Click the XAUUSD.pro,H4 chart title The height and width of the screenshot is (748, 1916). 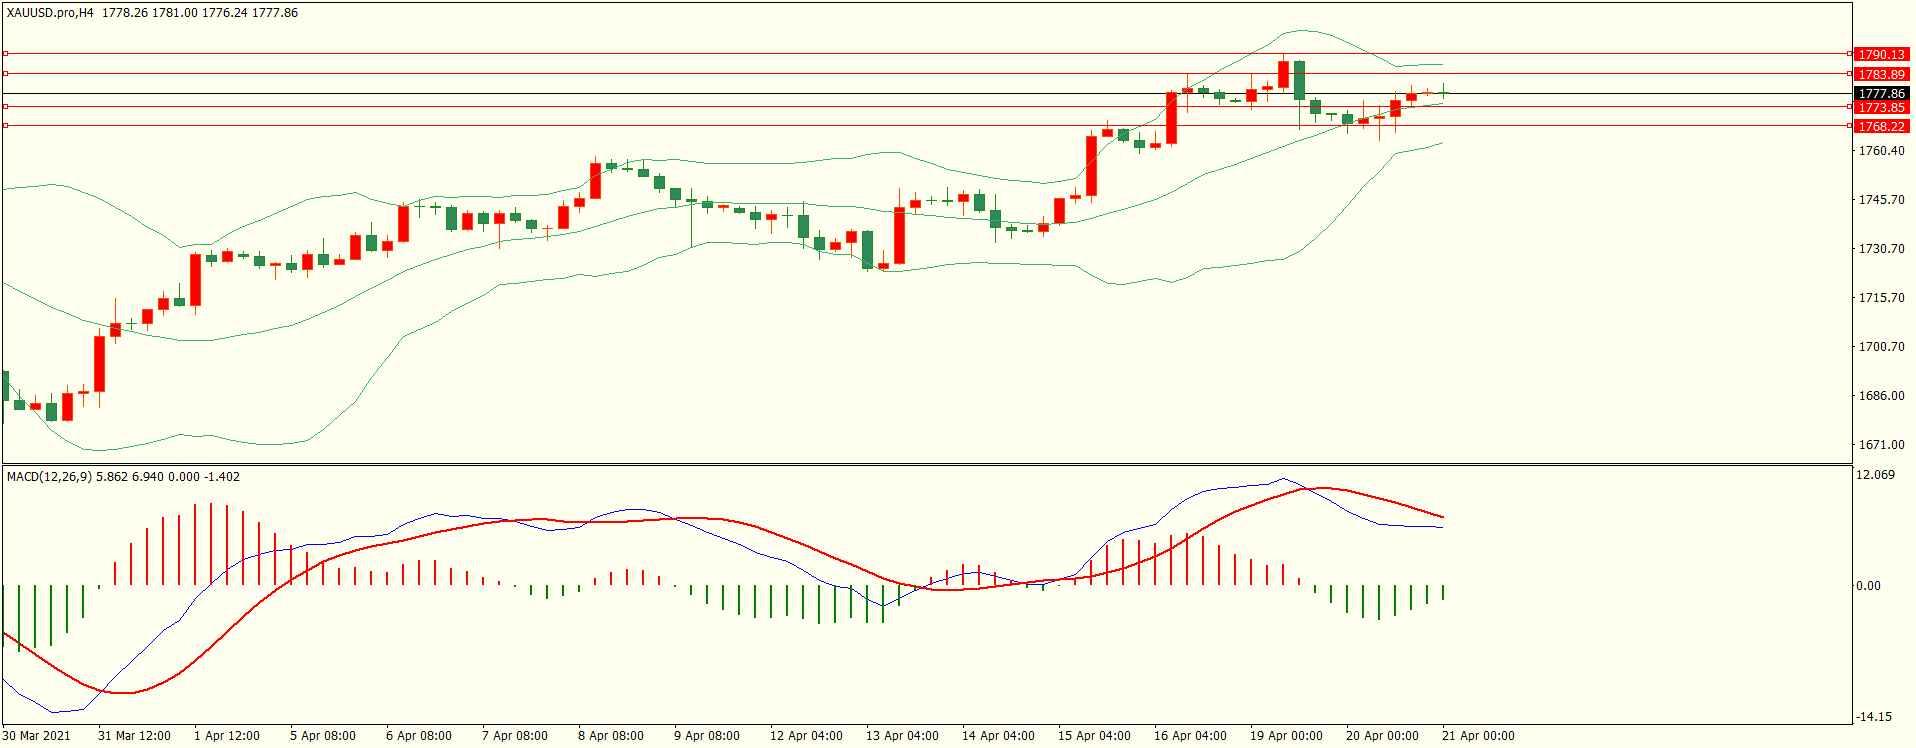tap(50, 13)
